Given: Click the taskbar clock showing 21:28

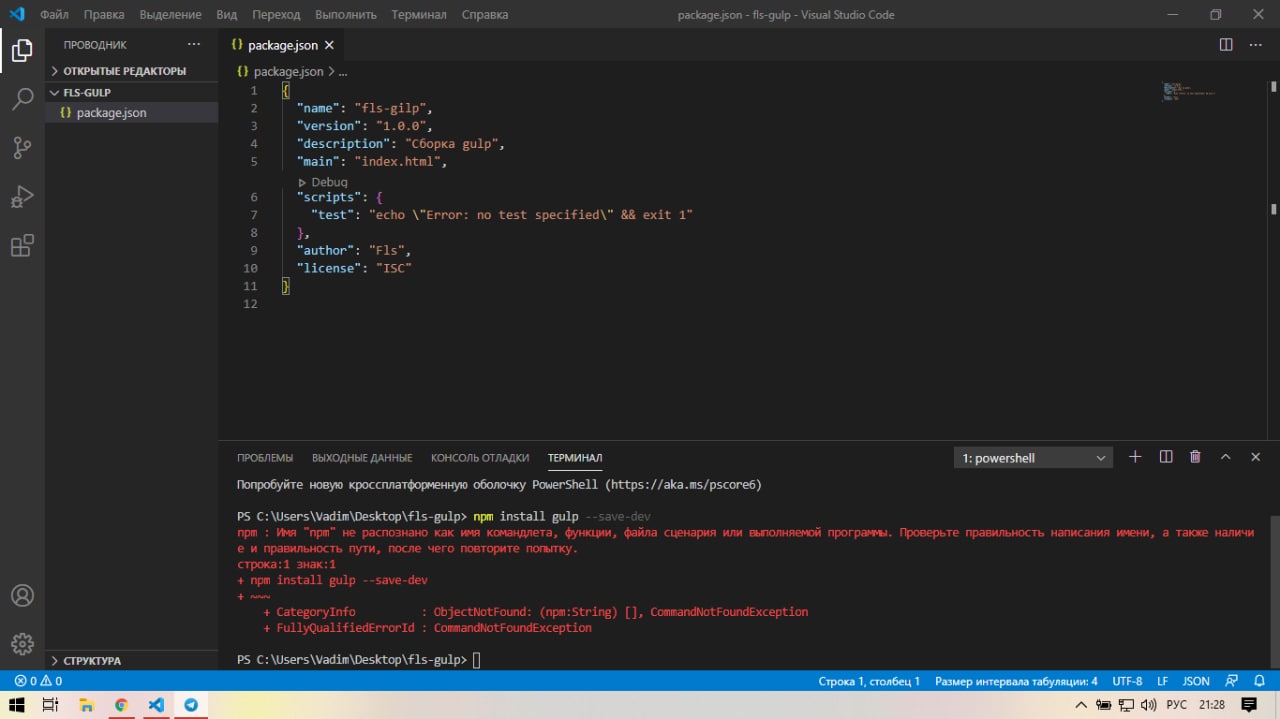Looking at the screenshot, I should click(1211, 705).
